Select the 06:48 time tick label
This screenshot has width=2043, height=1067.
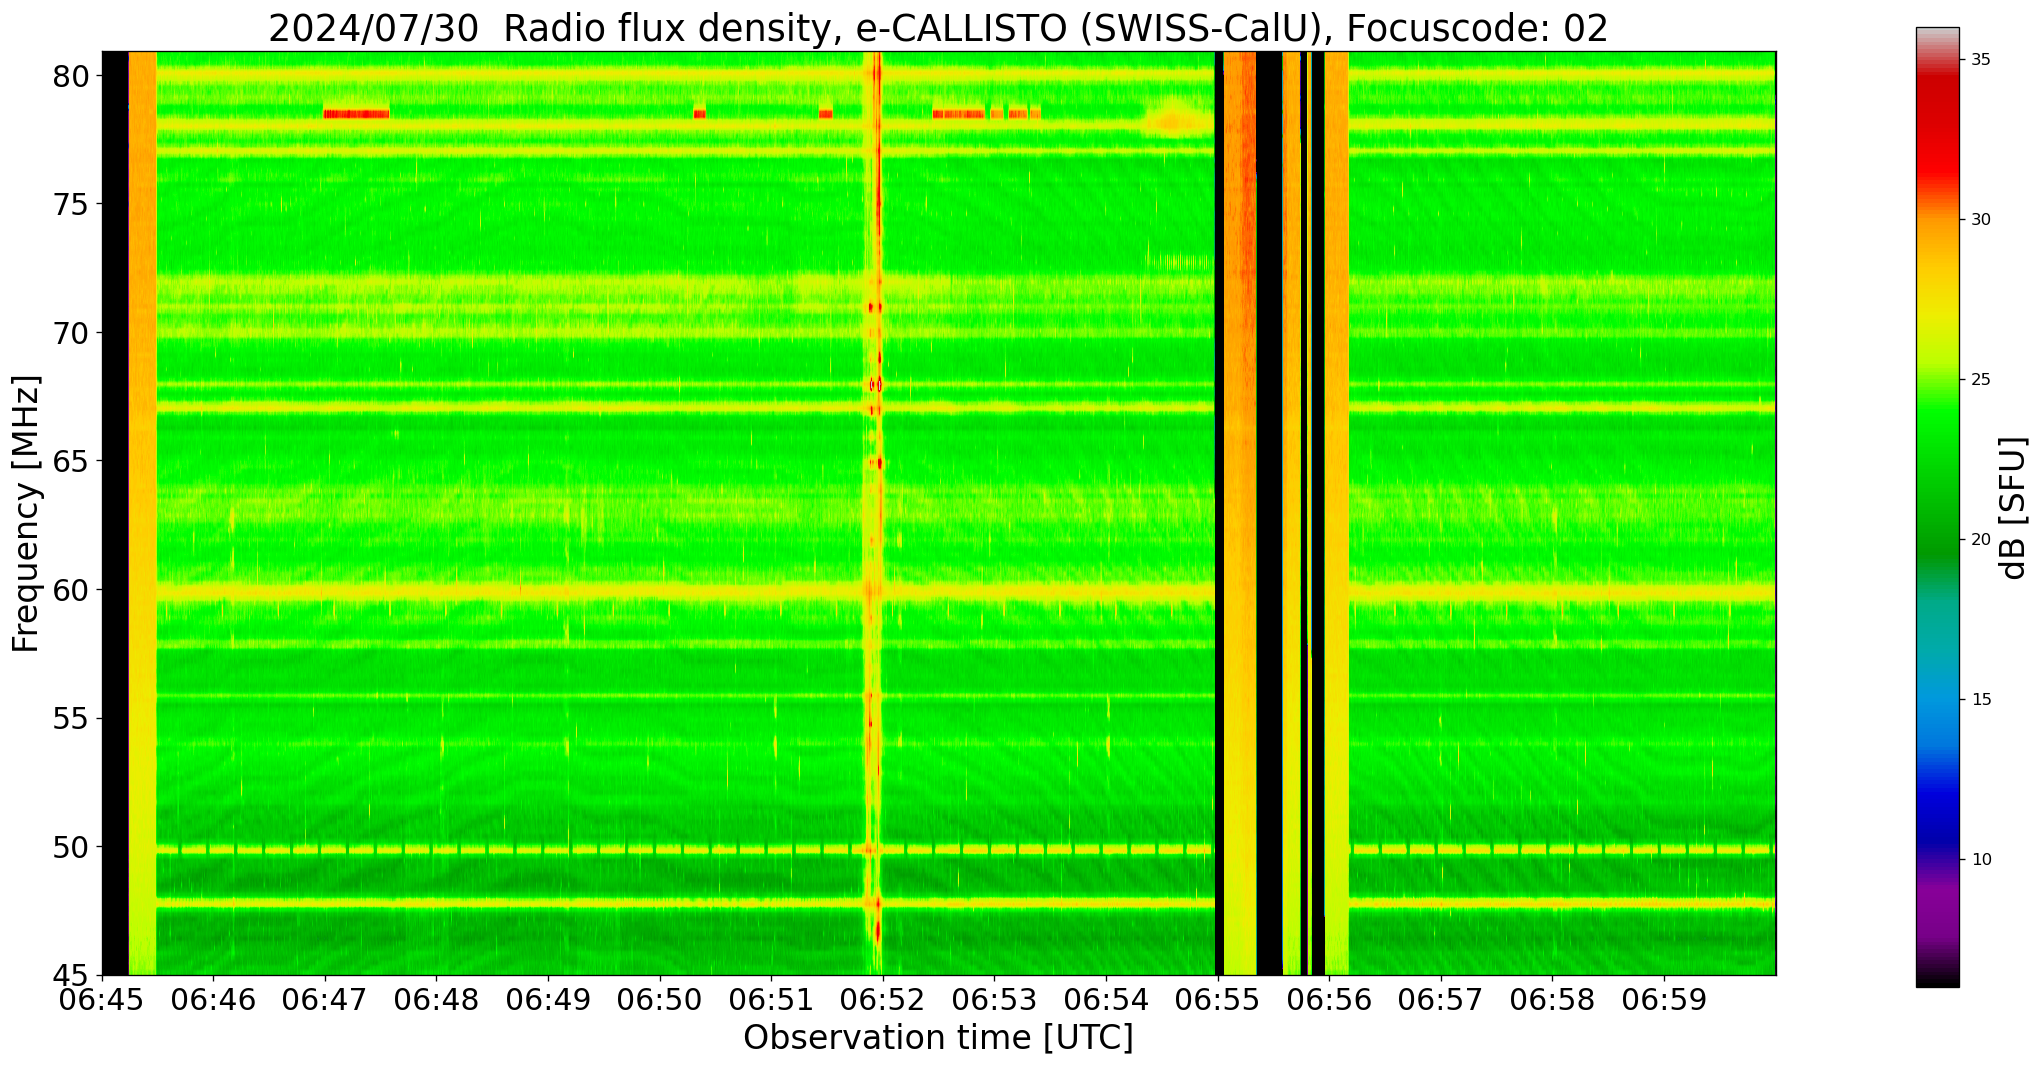pos(436,999)
